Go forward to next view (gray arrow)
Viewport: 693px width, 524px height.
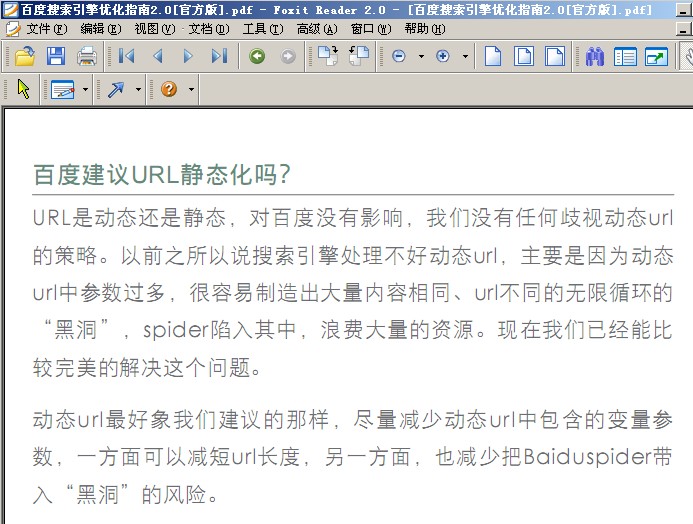tap(288, 56)
